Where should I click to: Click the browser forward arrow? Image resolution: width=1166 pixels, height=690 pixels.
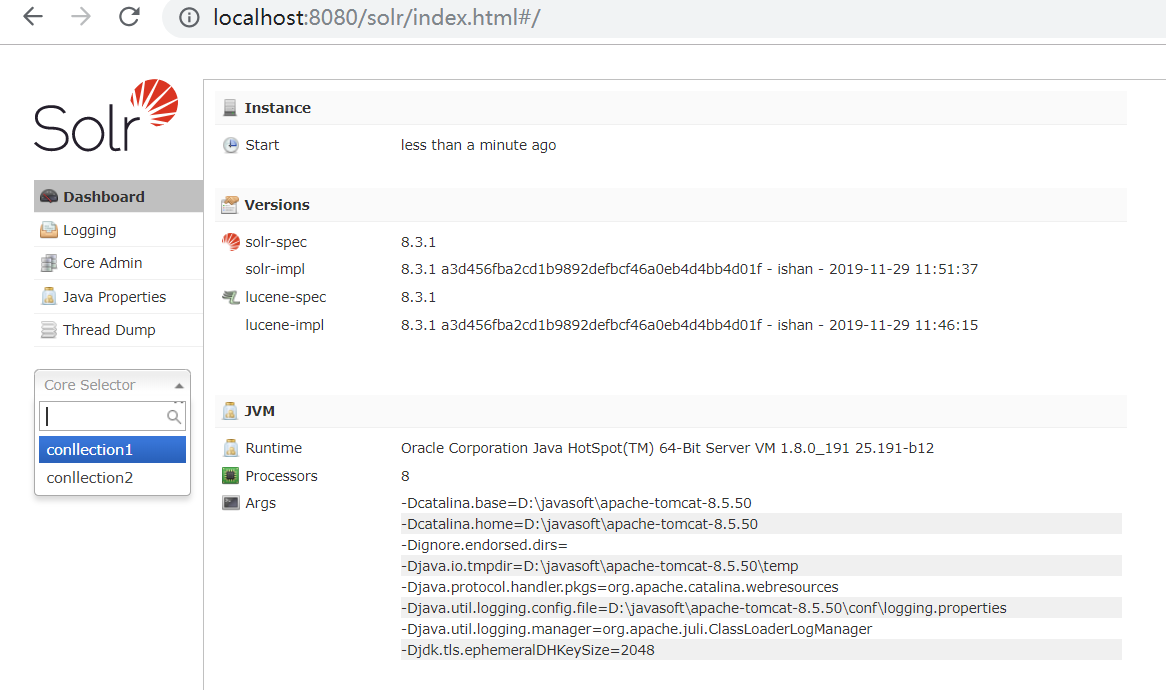coord(80,16)
